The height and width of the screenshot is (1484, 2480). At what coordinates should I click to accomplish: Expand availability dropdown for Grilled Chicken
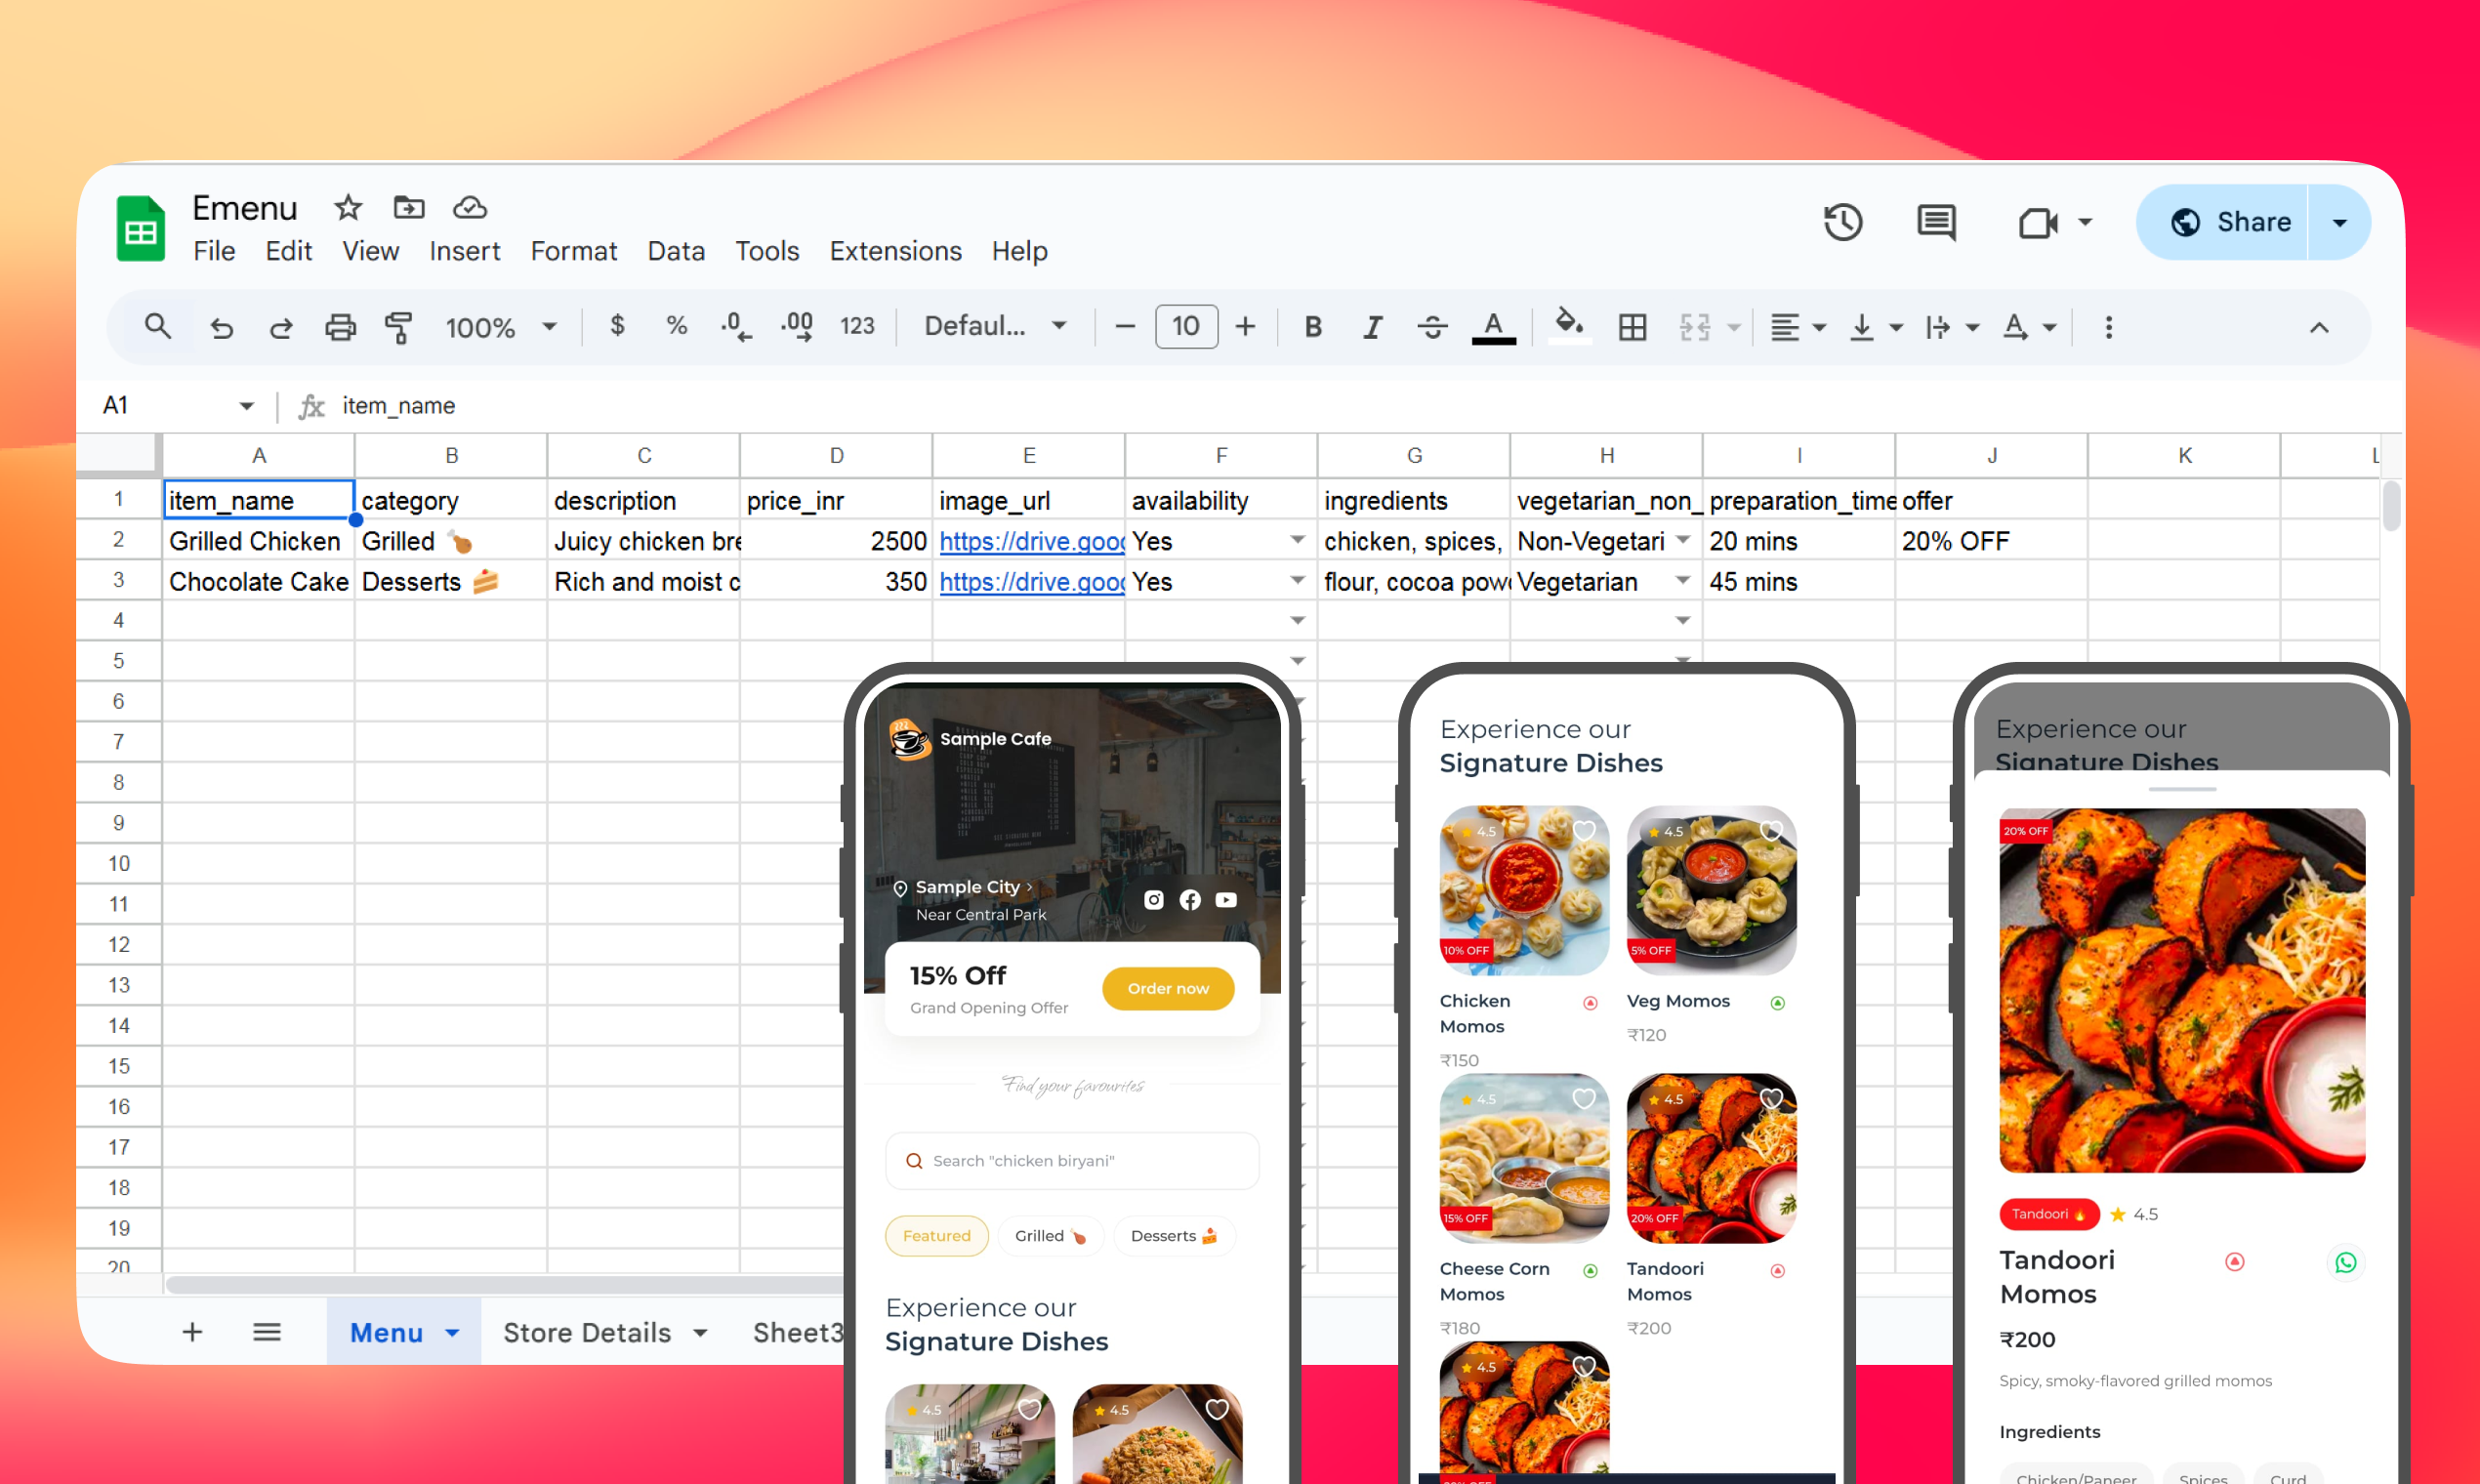click(1297, 541)
